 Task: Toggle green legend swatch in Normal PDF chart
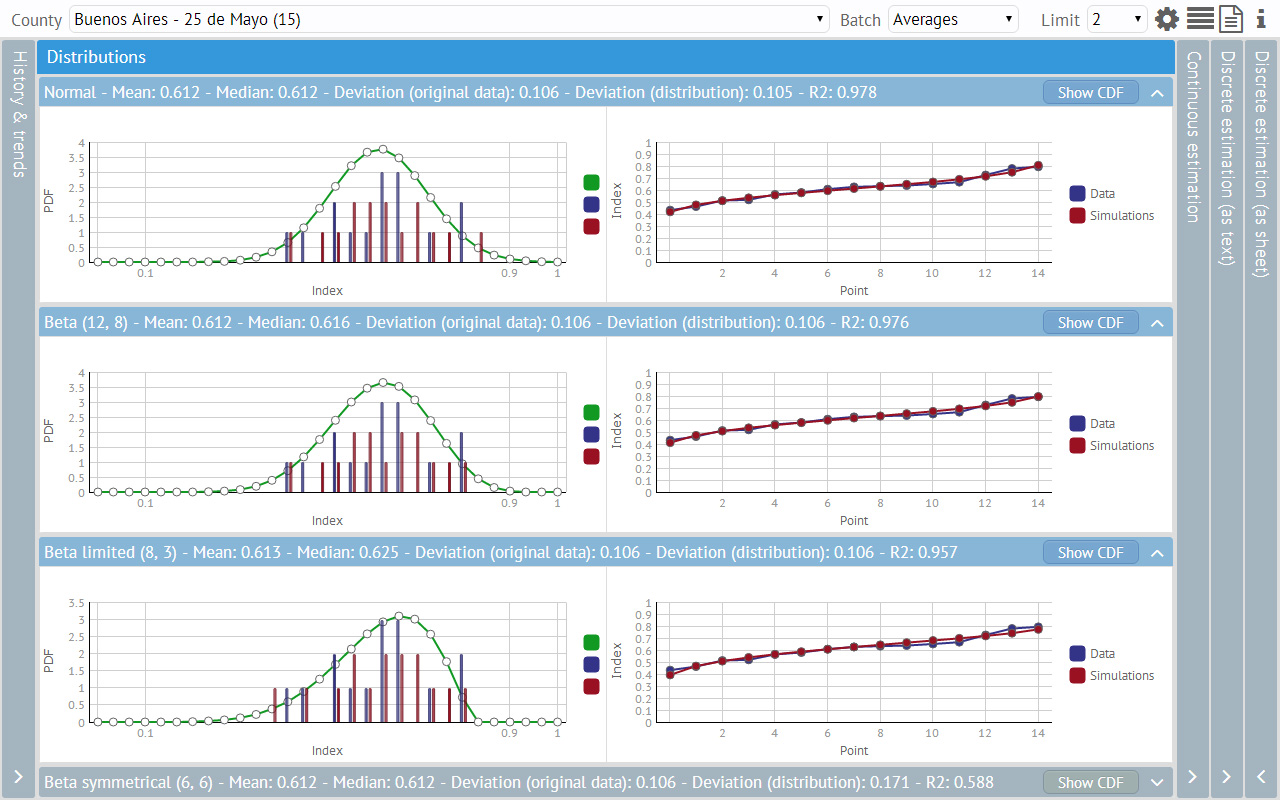591,182
